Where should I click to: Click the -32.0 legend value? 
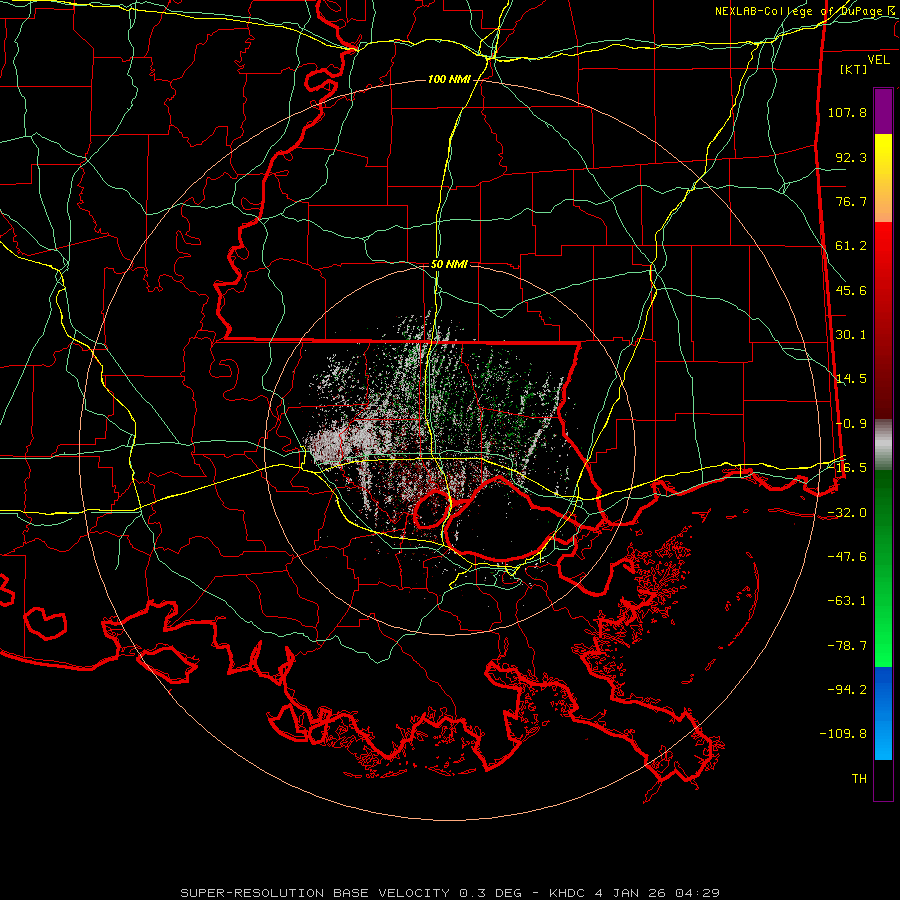tap(847, 513)
